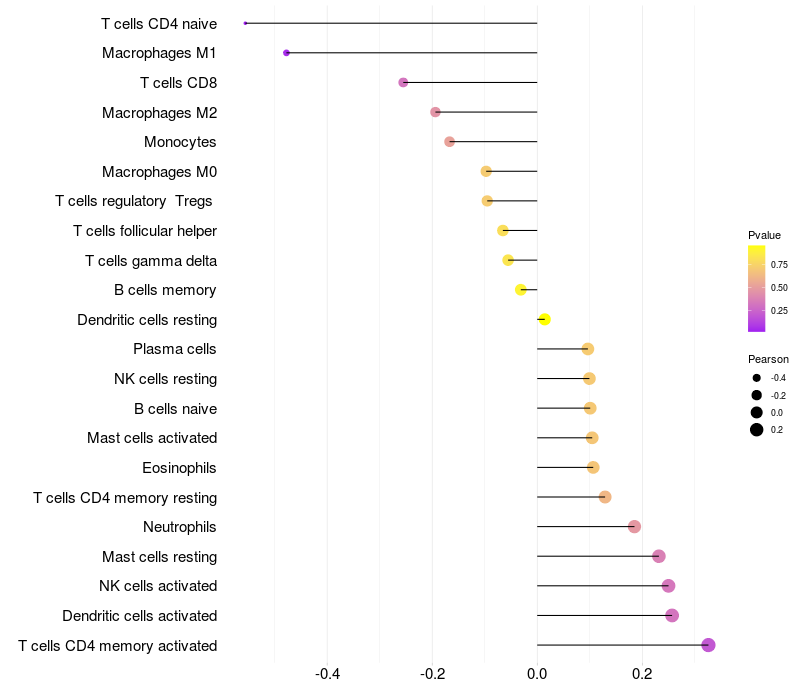
Task: Select the Plasma cells label
Action: 175,349
